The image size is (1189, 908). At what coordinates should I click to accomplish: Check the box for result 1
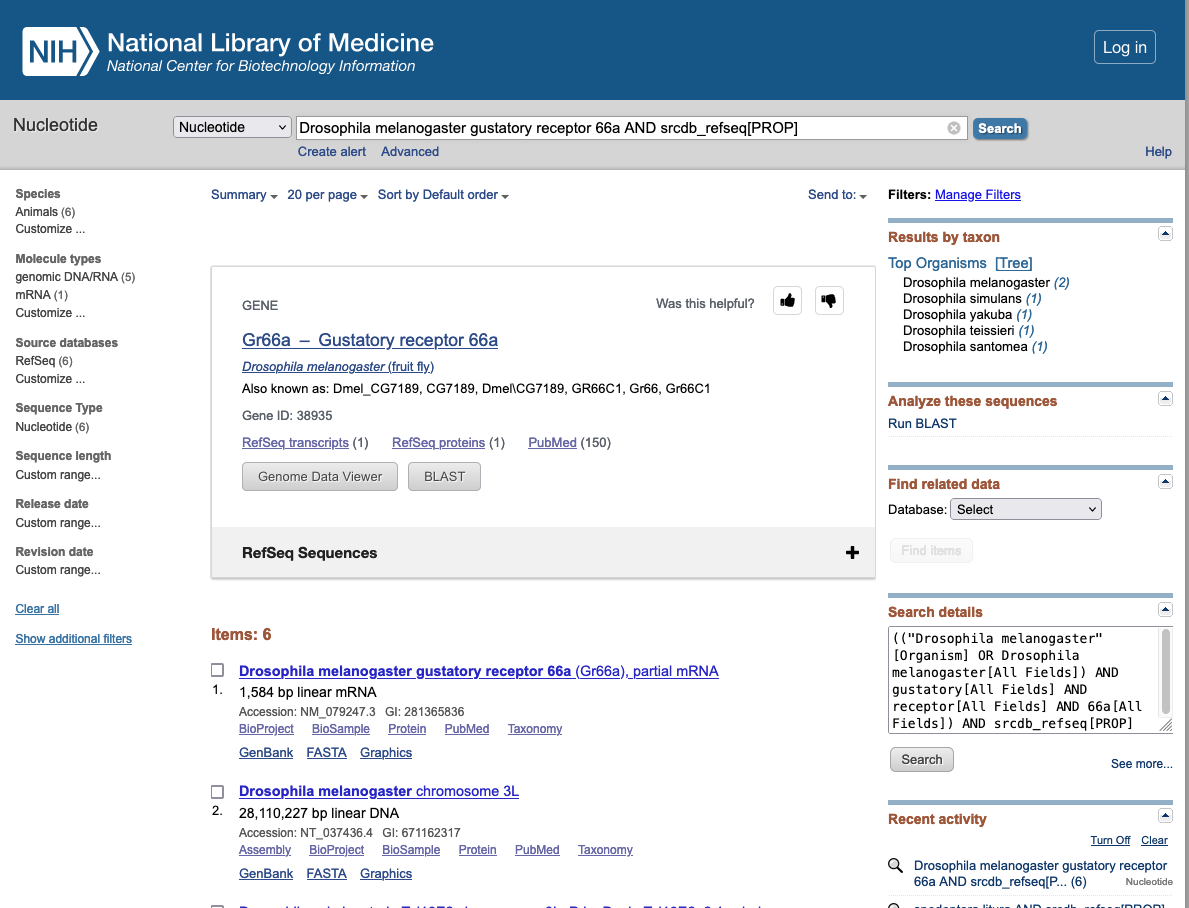click(218, 670)
